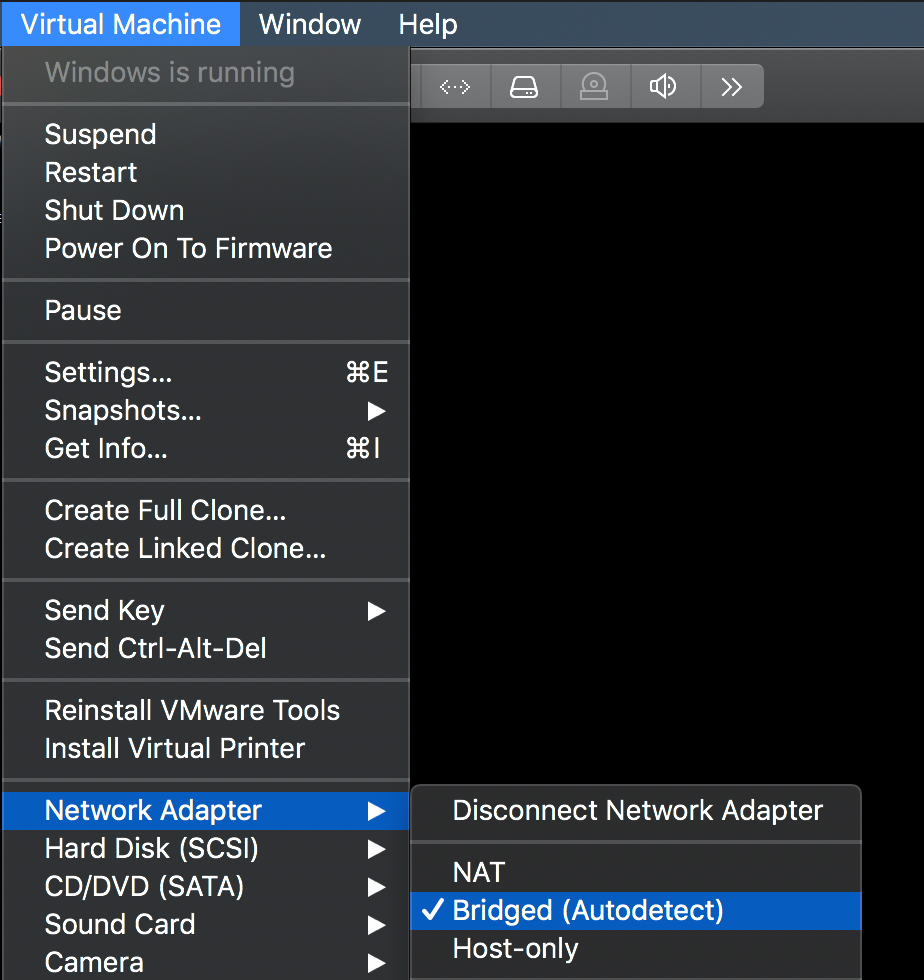This screenshot has height=980, width=924.
Task: Click the camera toolbar icon
Action: (x=593, y=86)
